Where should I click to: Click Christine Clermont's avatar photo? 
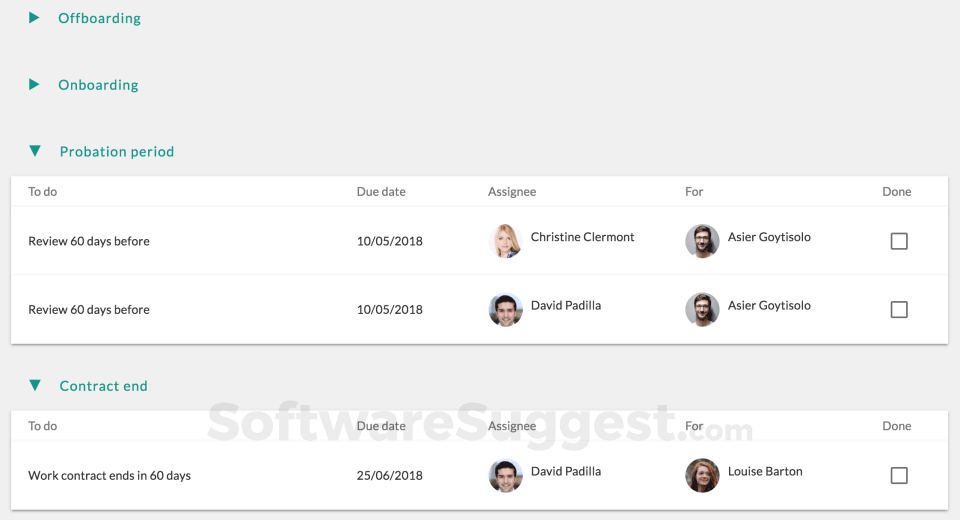click(505, 241)
